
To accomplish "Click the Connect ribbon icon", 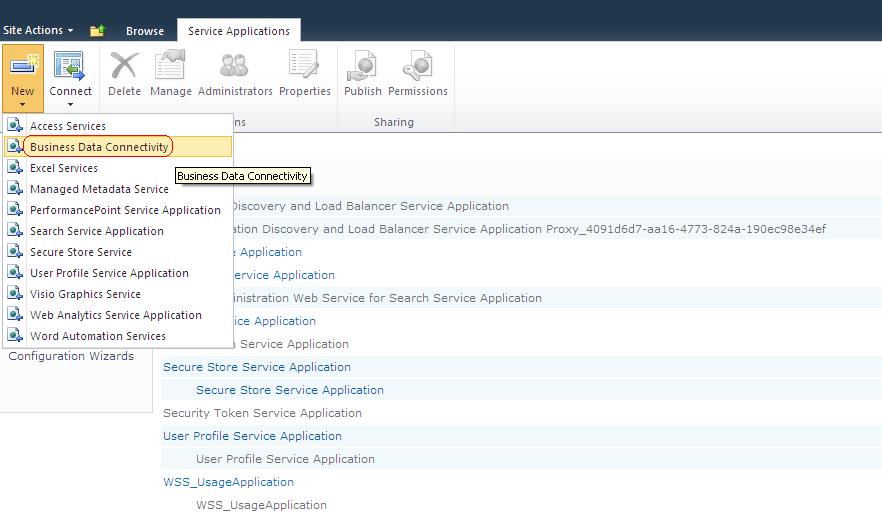I will click(x=70, y=65).
